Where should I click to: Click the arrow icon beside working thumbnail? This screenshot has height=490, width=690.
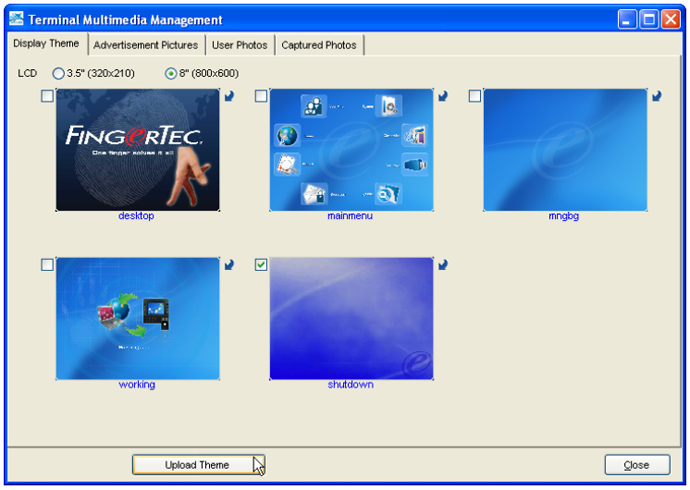tap(229, 265)
